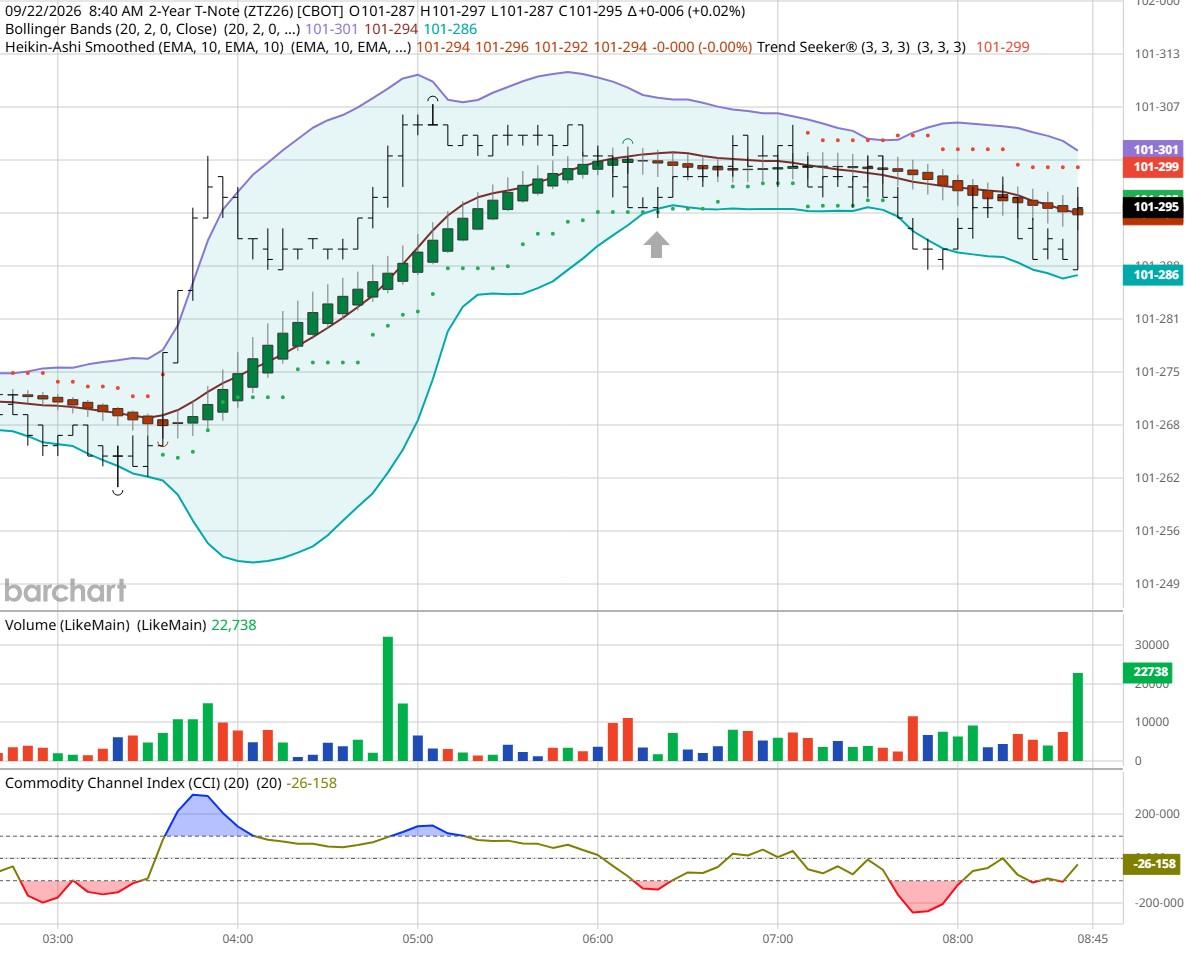Click the 09/22/2026 date in the header
Viewport: 1188px width, 953px height.
click(42, 11)
